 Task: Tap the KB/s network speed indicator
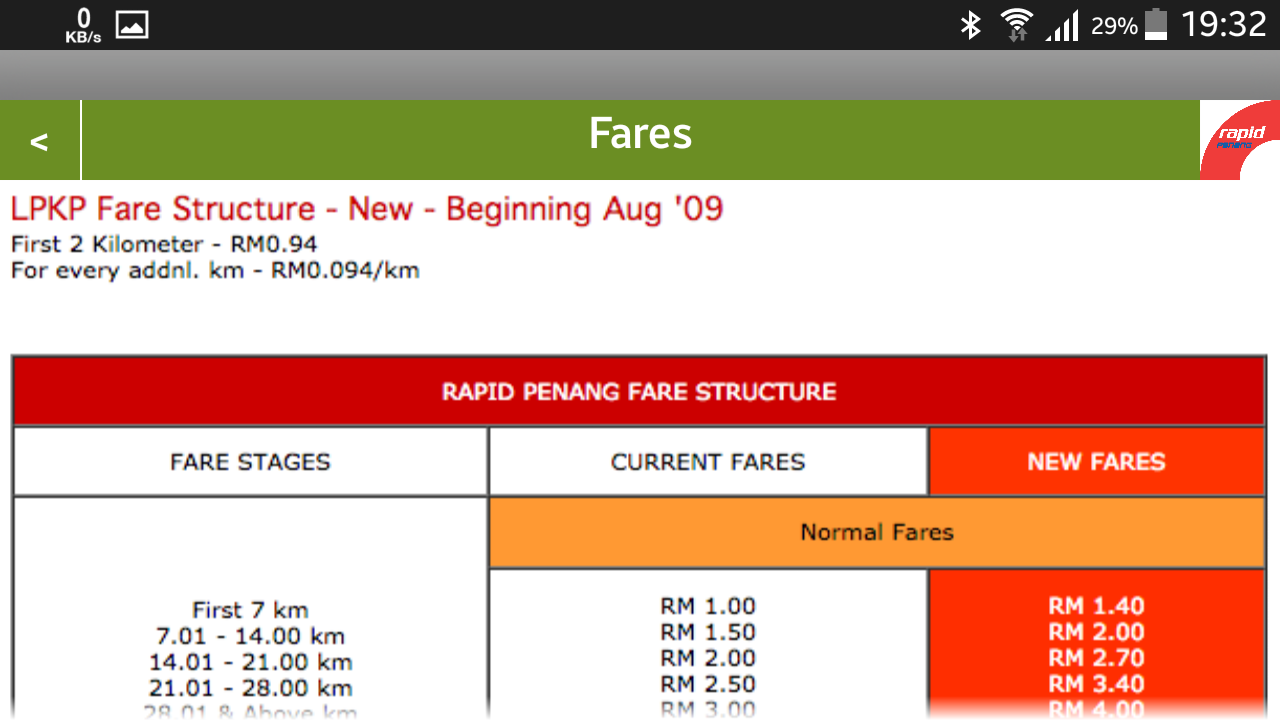point(83,25)
